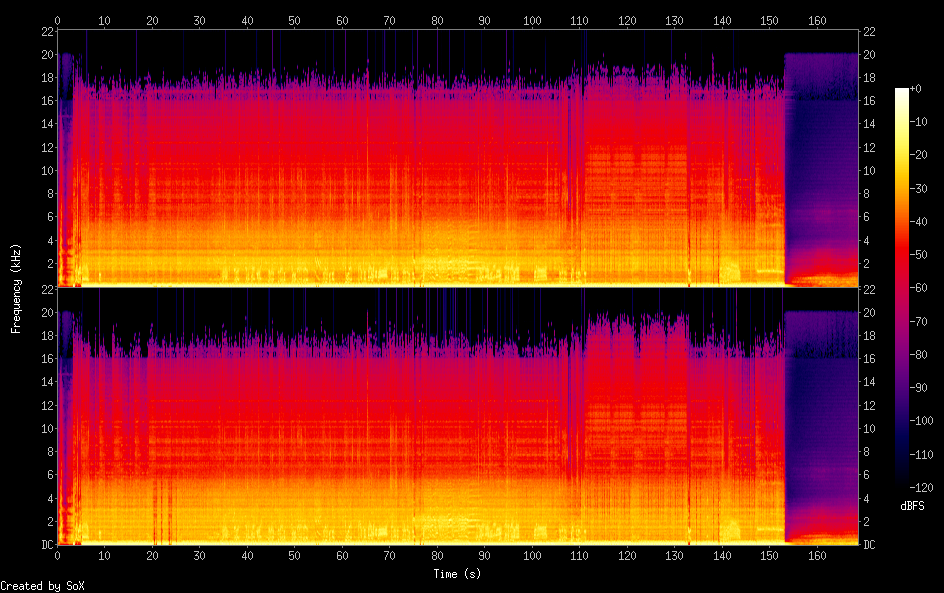
Task: Click the upper channel's left '20' kHz tick
Action: click(48, 54)
